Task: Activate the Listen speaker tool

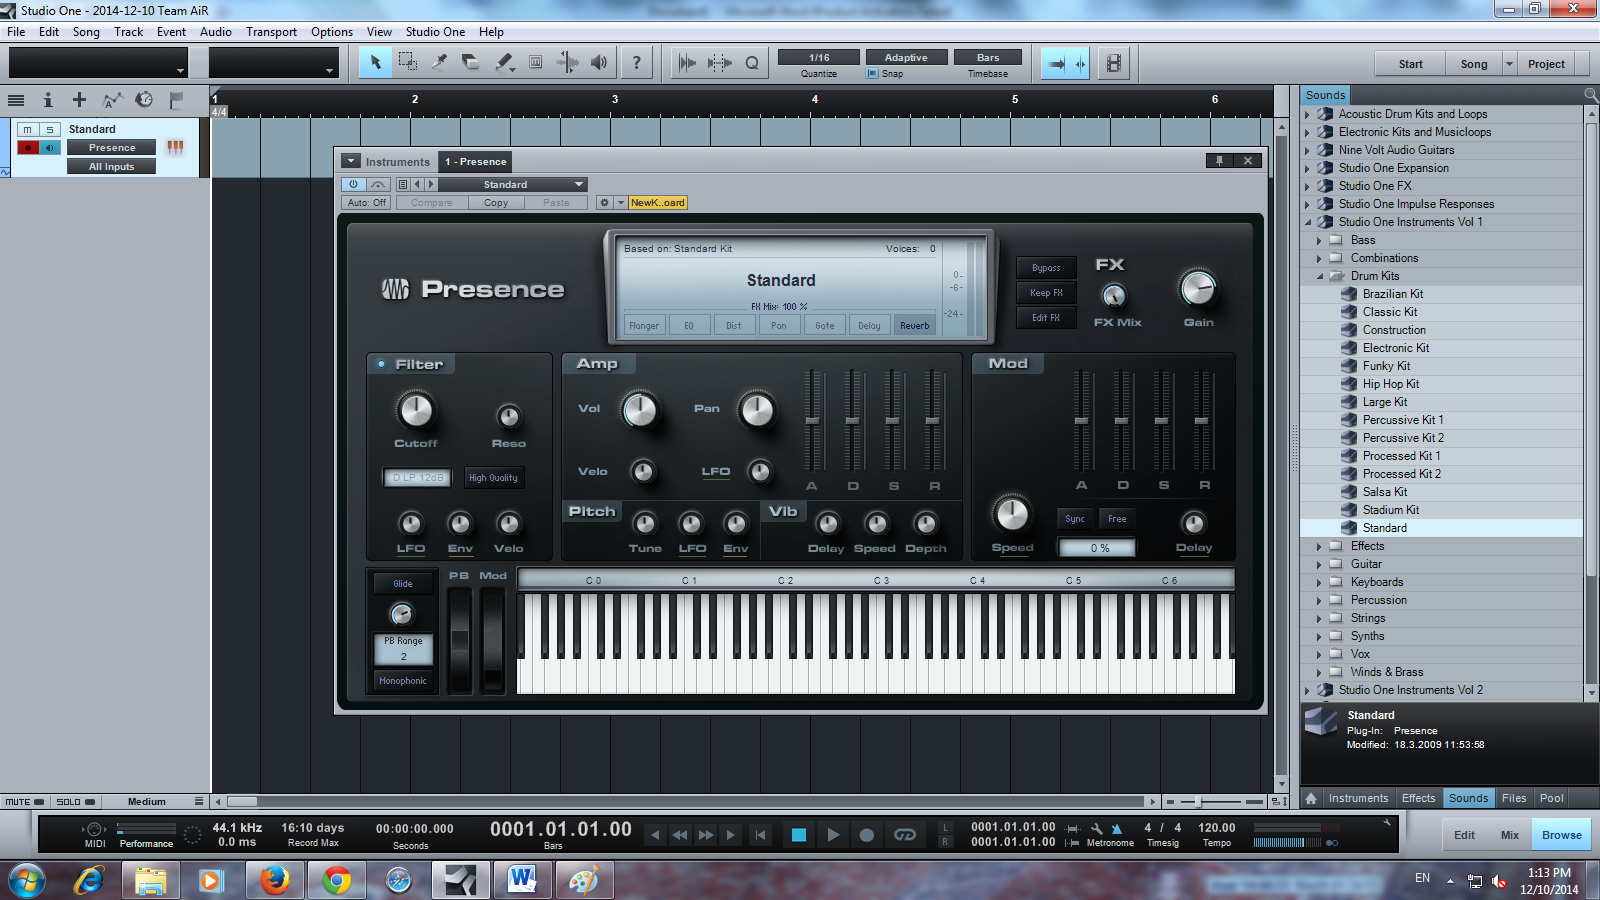Action: coord(599,62)
